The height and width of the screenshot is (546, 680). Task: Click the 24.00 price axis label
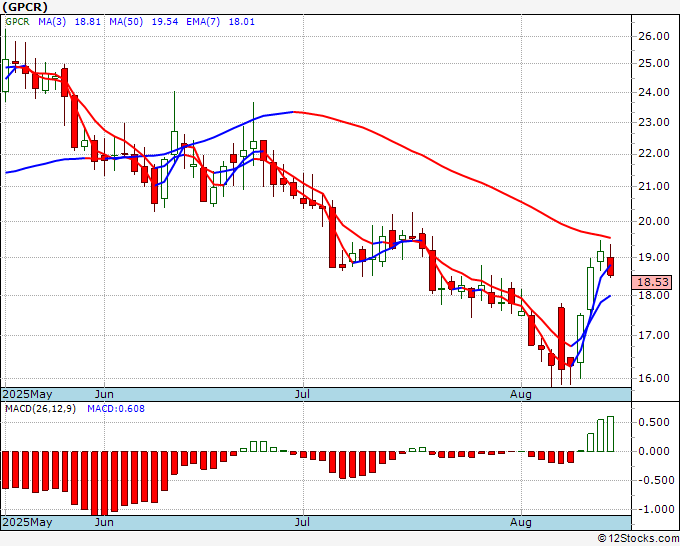654,92
